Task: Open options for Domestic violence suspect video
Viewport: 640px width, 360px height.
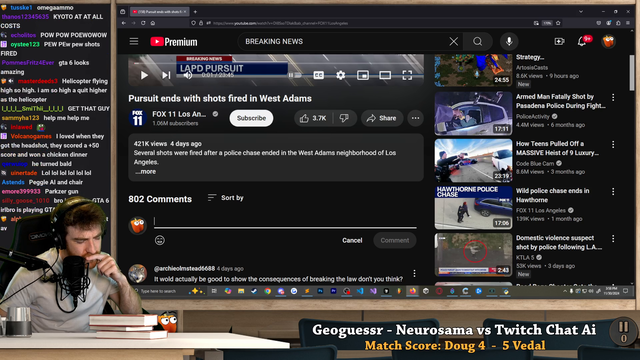Action: [613, 238]
